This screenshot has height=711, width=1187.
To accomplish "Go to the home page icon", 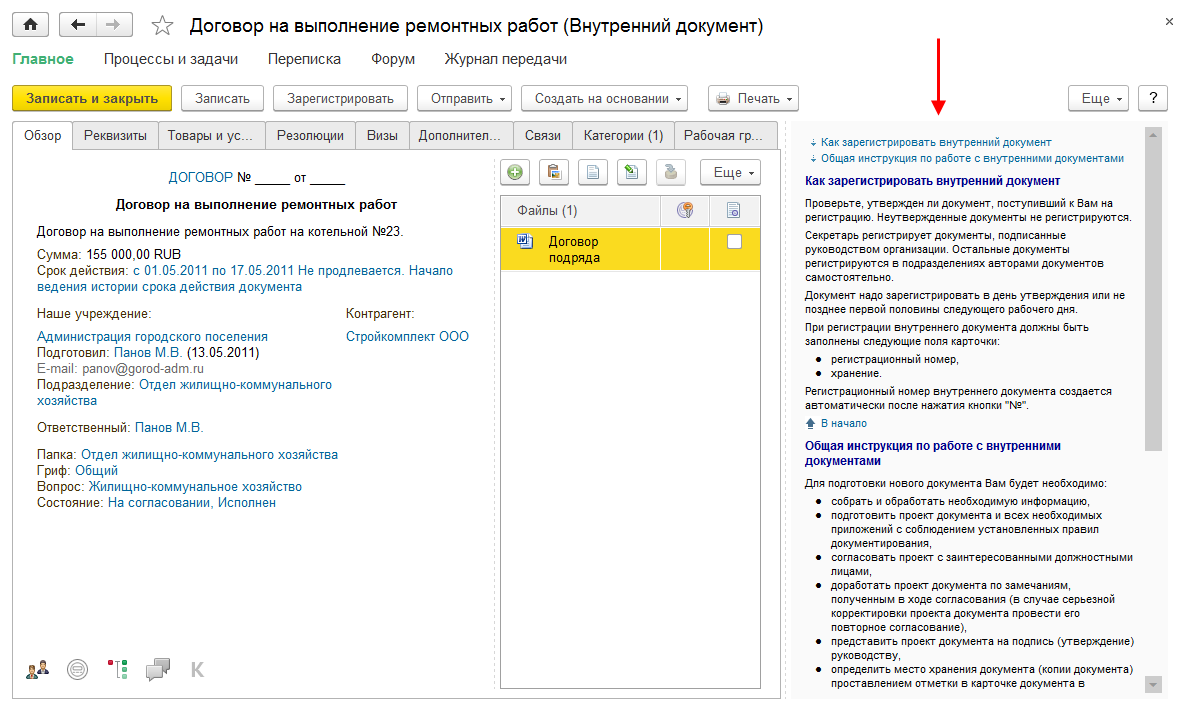I will 30,25.
